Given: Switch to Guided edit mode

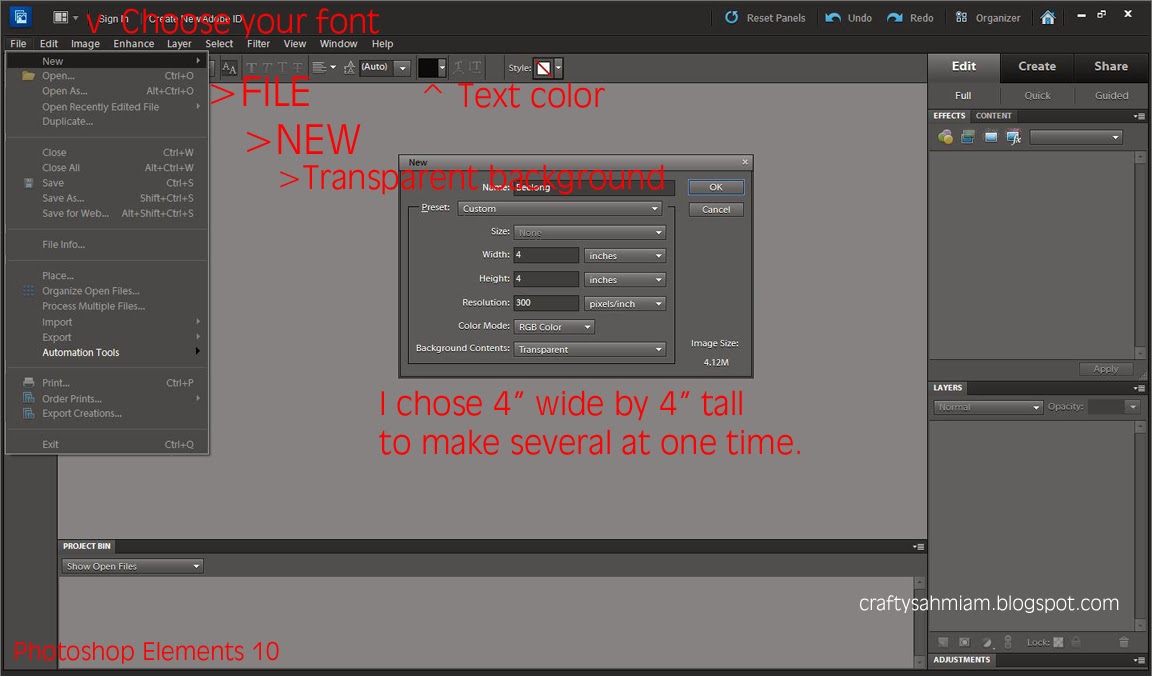Looking at the screenshot, I should coord(1111,96).
